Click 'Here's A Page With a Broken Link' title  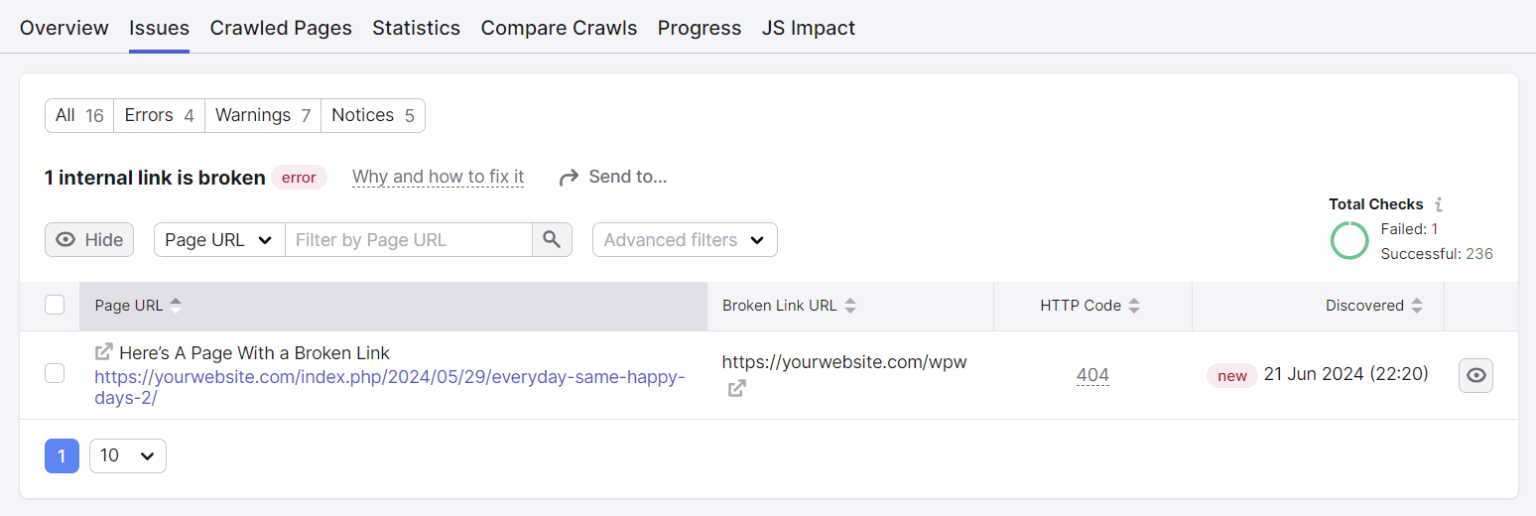pyautogui.click(x=254, y=353)
